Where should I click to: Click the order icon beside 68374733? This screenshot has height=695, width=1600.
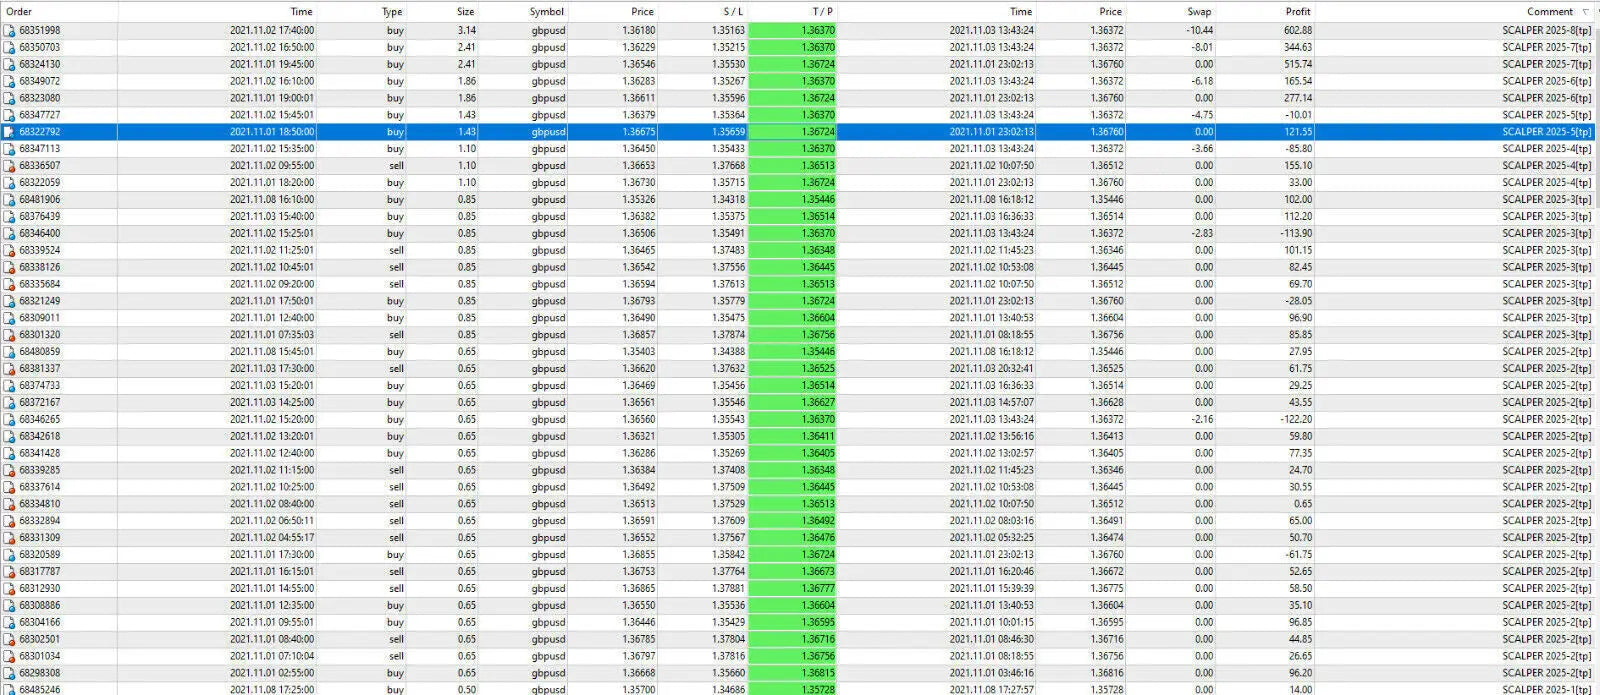click(x=9, y=385)
